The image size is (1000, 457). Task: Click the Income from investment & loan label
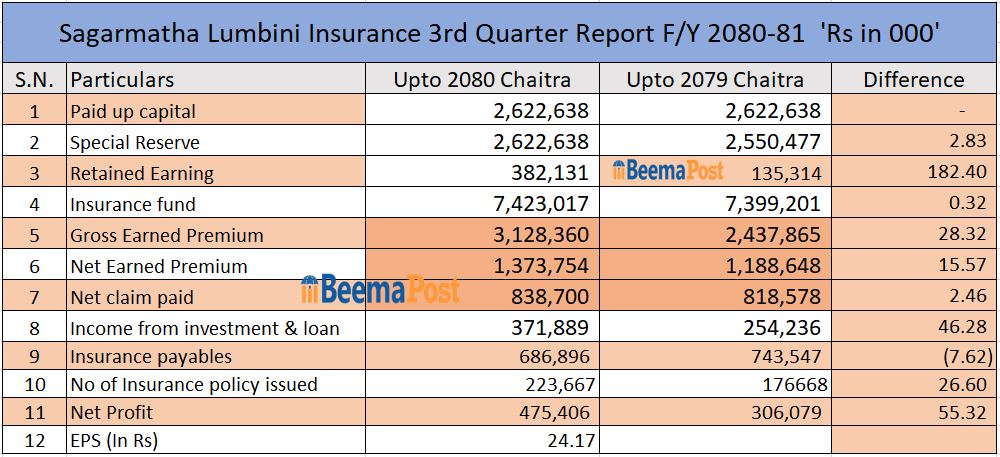205,328
